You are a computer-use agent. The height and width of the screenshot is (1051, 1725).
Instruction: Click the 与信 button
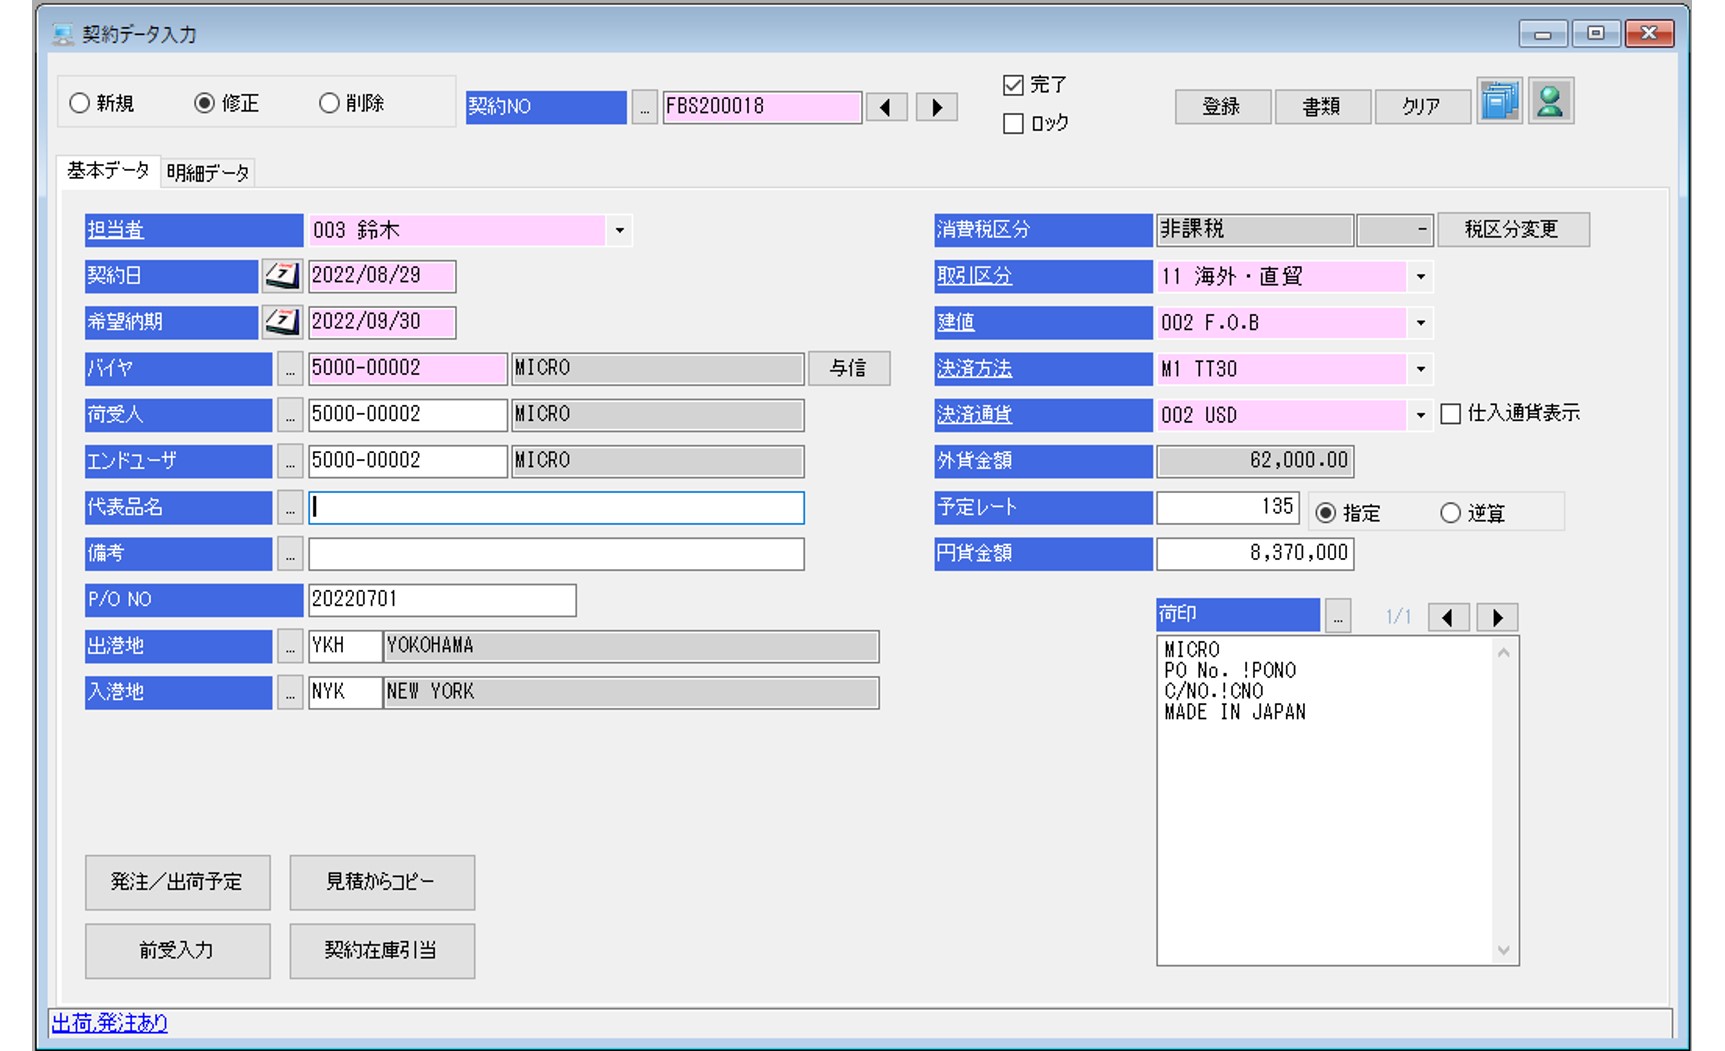[848, 368]
